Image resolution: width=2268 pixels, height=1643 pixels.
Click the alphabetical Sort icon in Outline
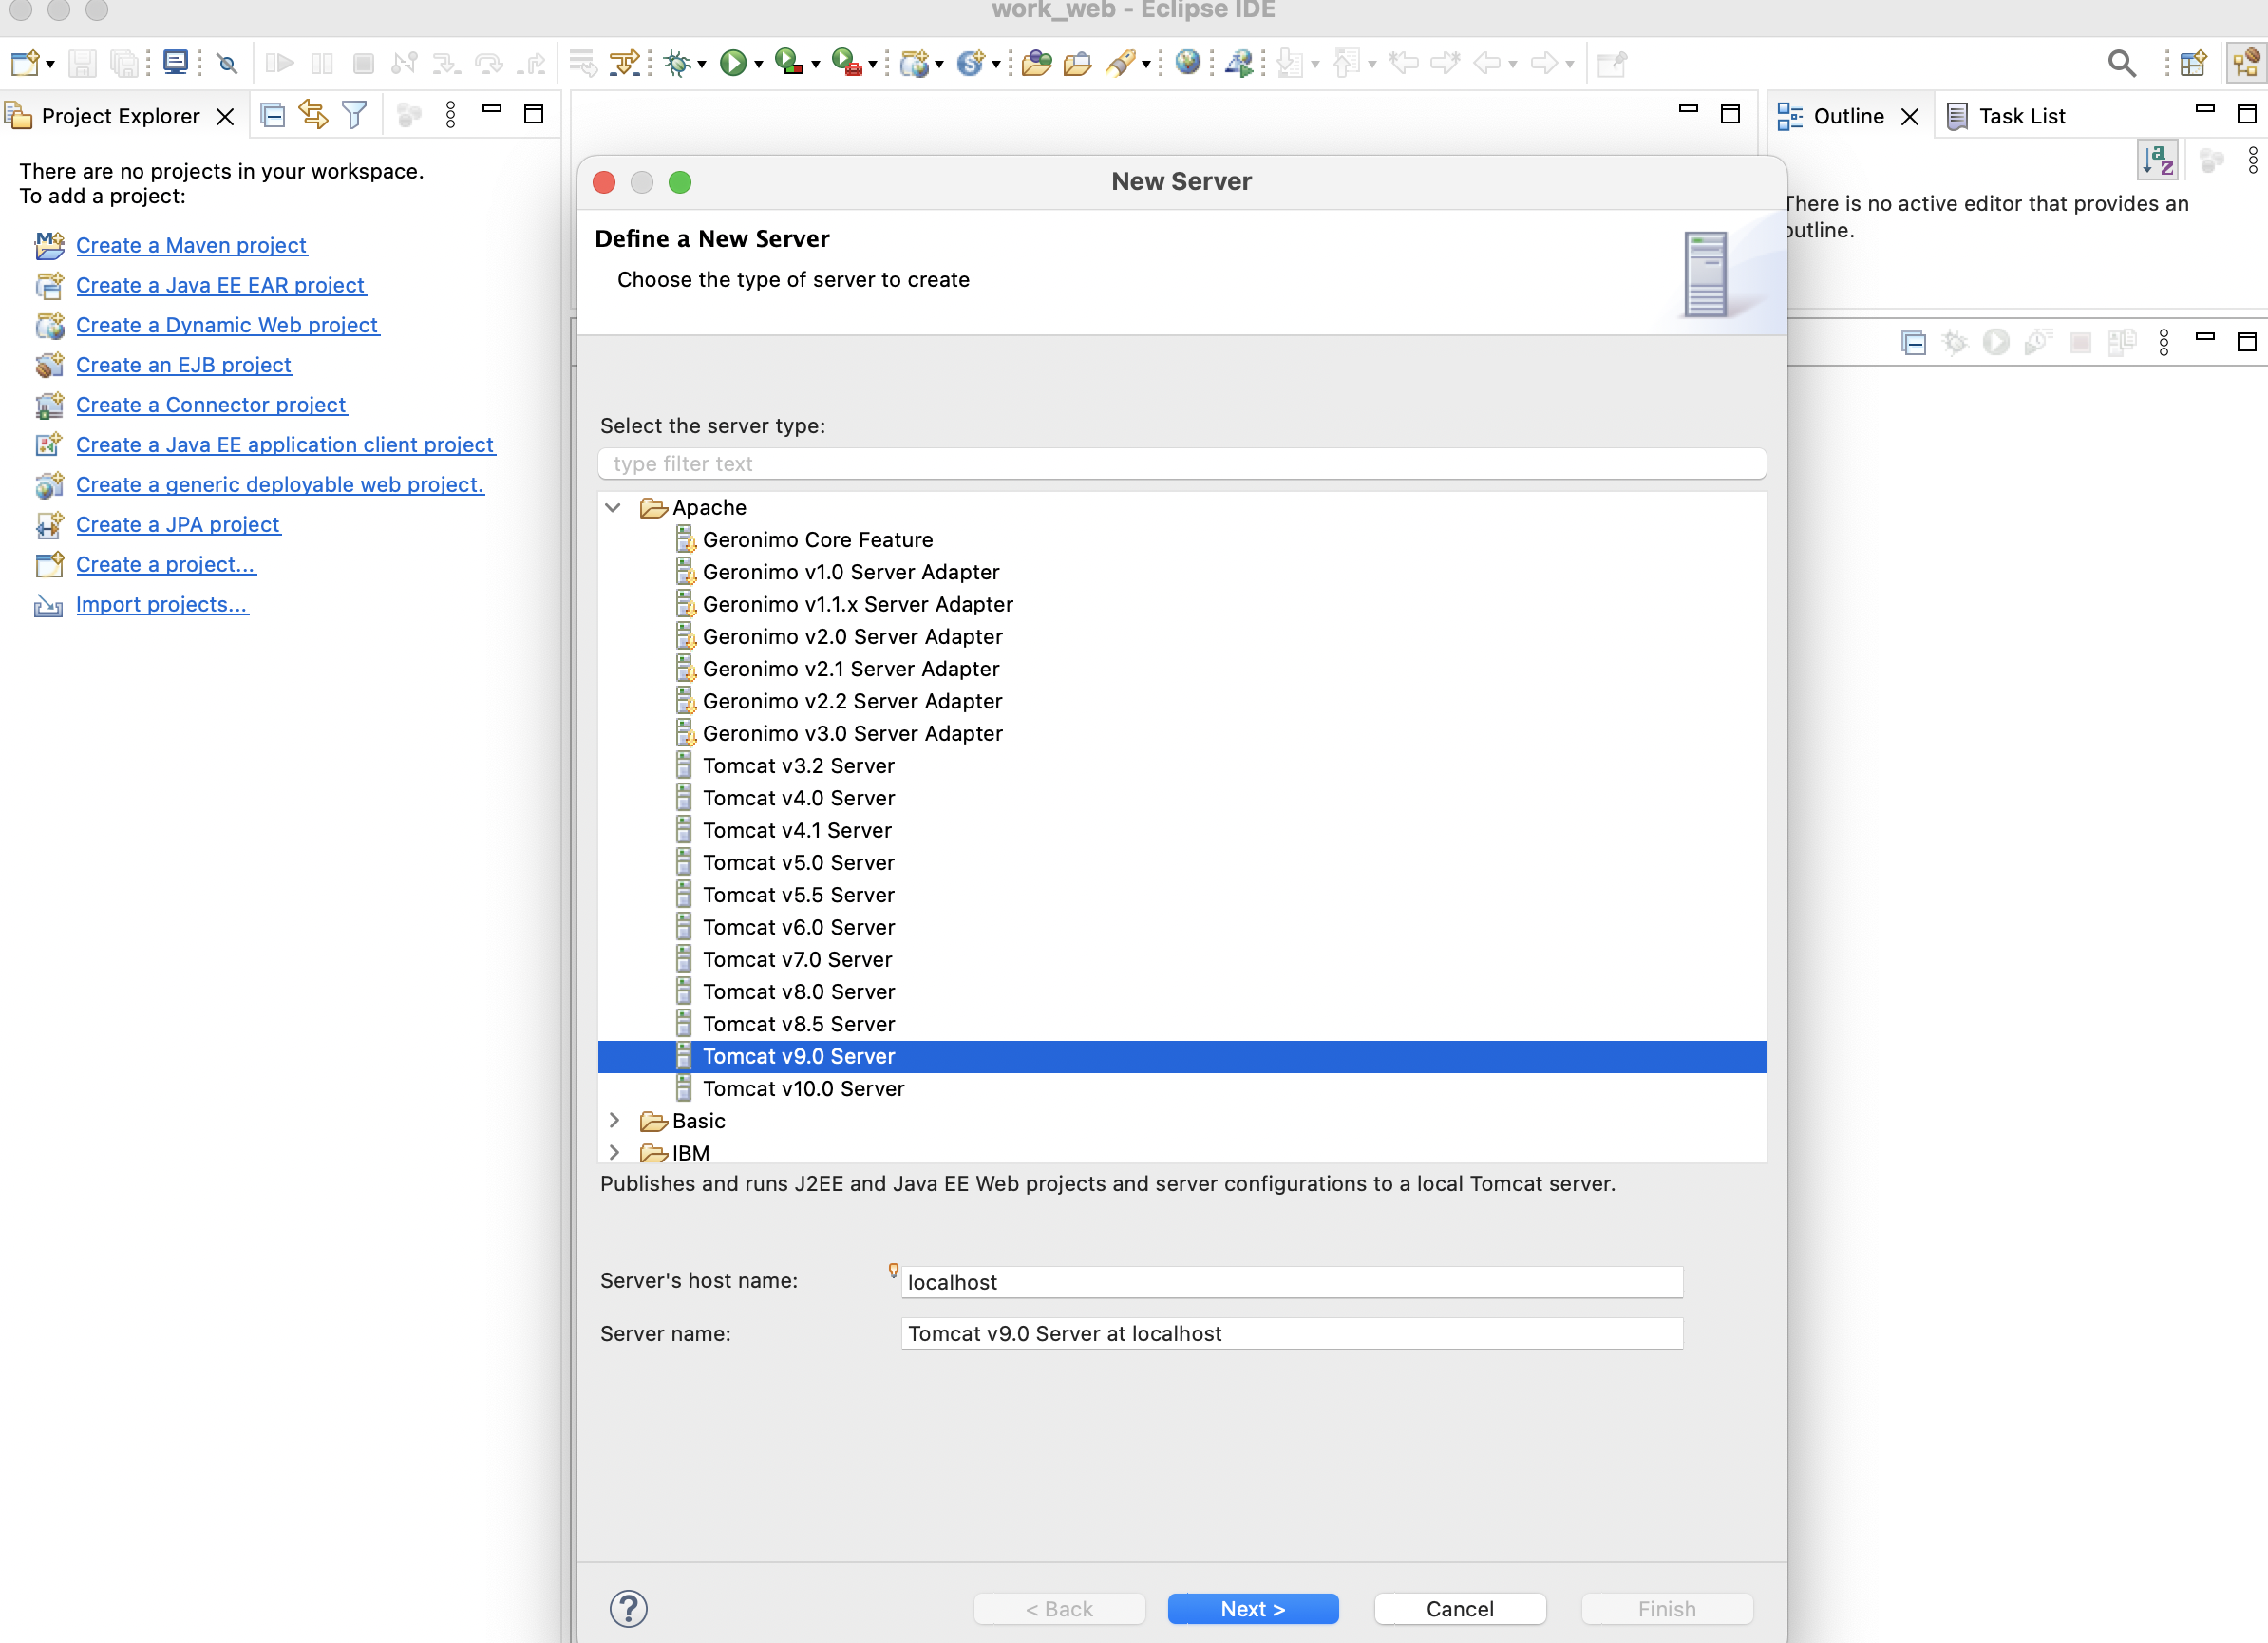2157,160
